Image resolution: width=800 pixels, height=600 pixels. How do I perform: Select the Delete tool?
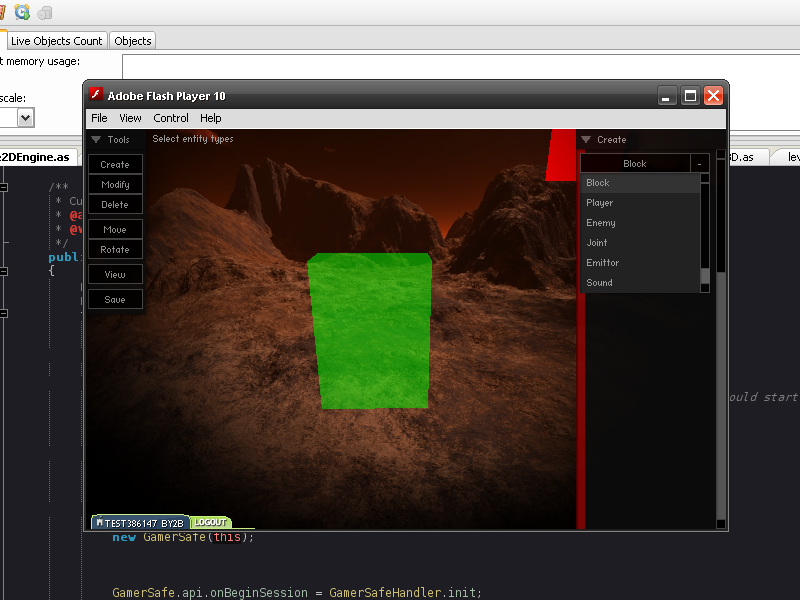pyautogui.click(x=115, y=204)
